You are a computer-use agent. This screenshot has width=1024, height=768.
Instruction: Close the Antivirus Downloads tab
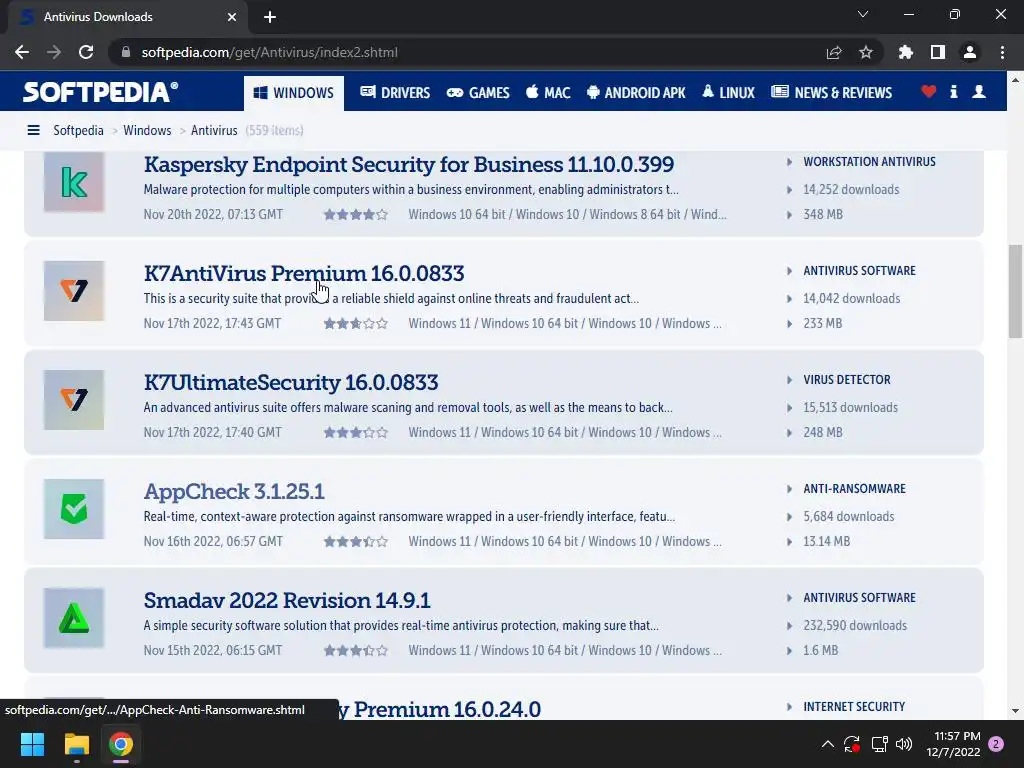[232, 17]
